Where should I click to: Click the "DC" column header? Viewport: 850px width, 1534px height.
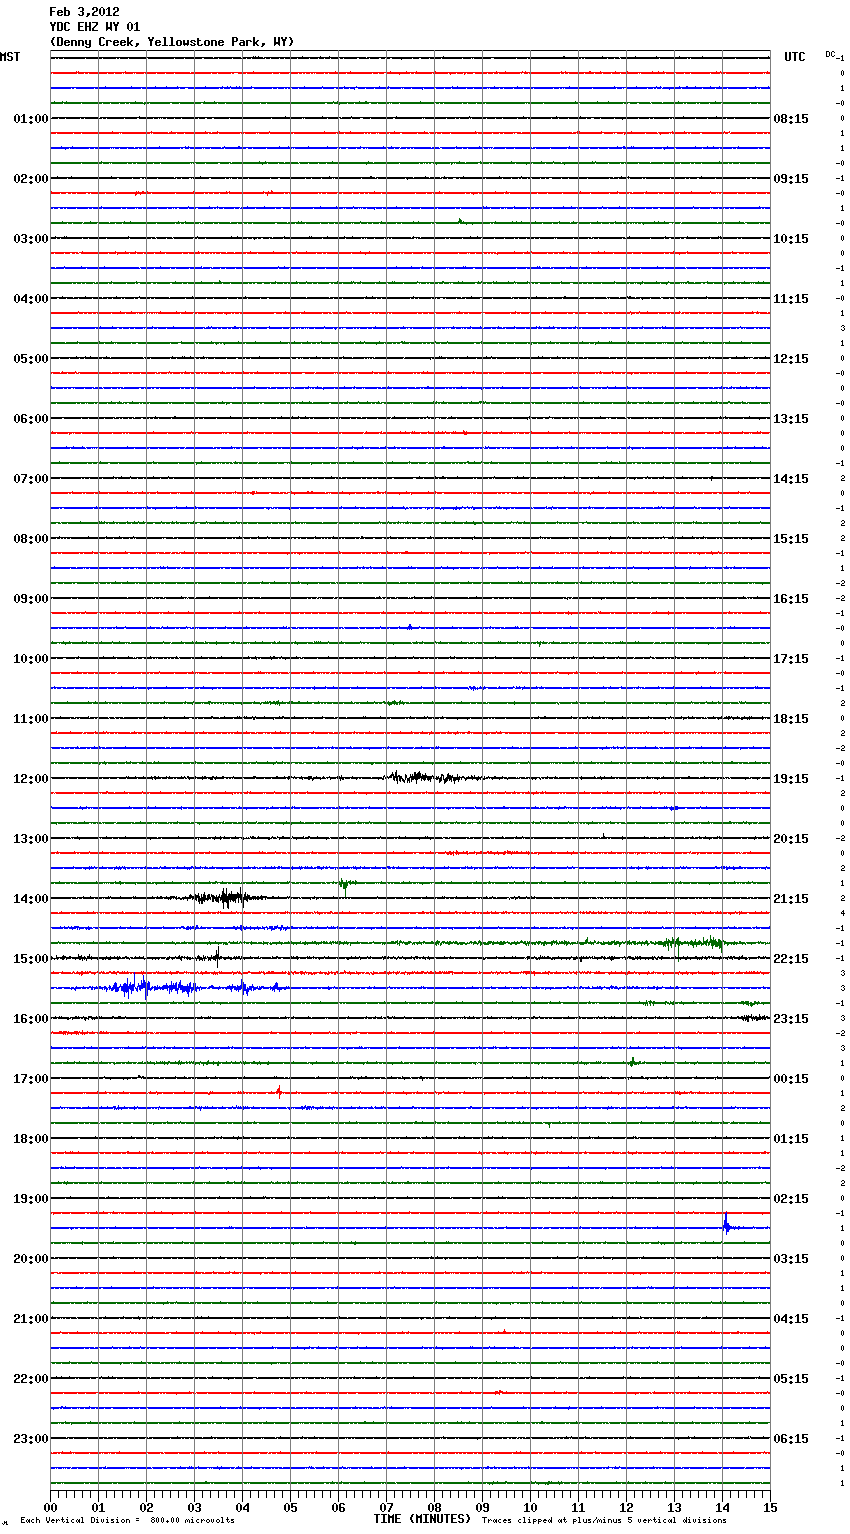(x=830, y=54)
